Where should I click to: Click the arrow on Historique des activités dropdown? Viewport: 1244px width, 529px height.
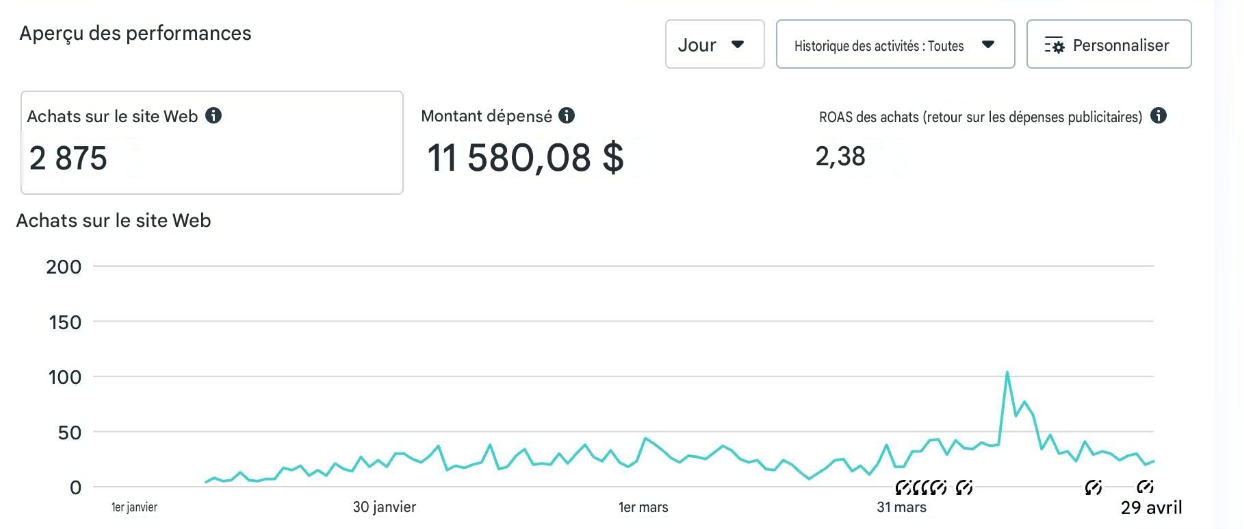click(988, 45)
